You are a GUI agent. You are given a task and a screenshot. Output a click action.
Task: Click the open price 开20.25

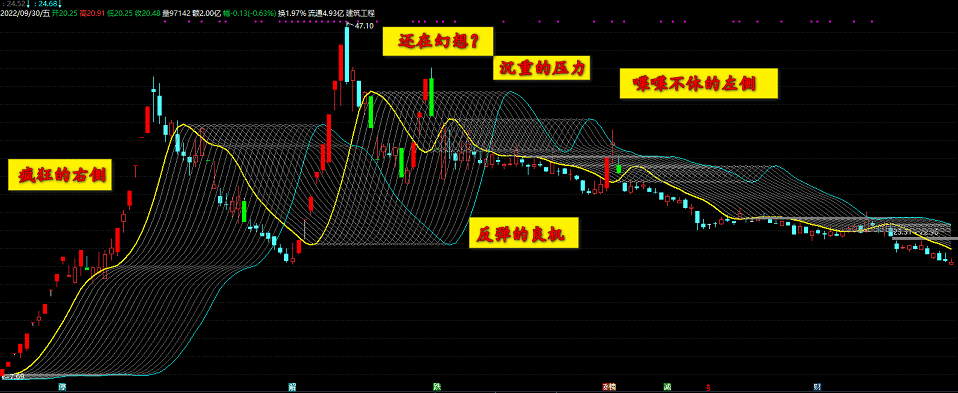coord(64,12)
